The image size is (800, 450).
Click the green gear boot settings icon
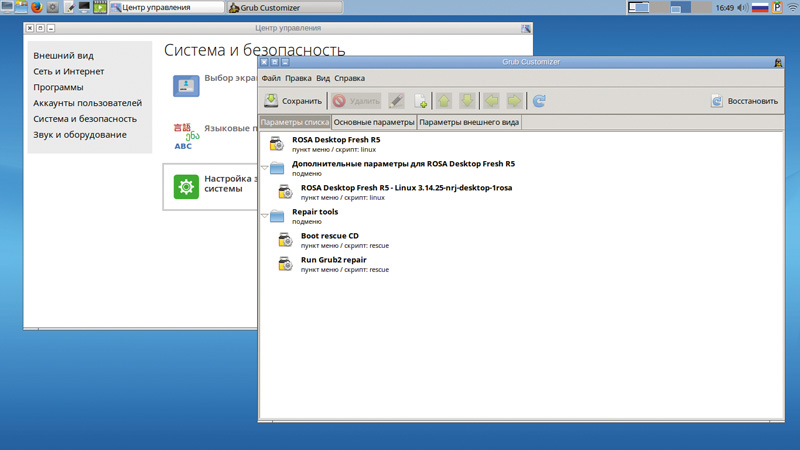point(186,187)
